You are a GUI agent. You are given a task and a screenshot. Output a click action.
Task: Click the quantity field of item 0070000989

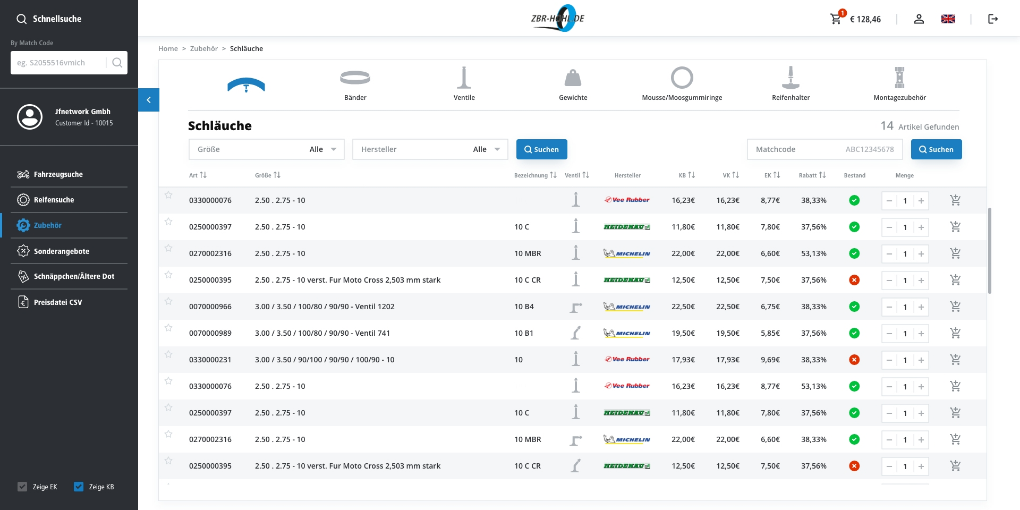point(905,333)
